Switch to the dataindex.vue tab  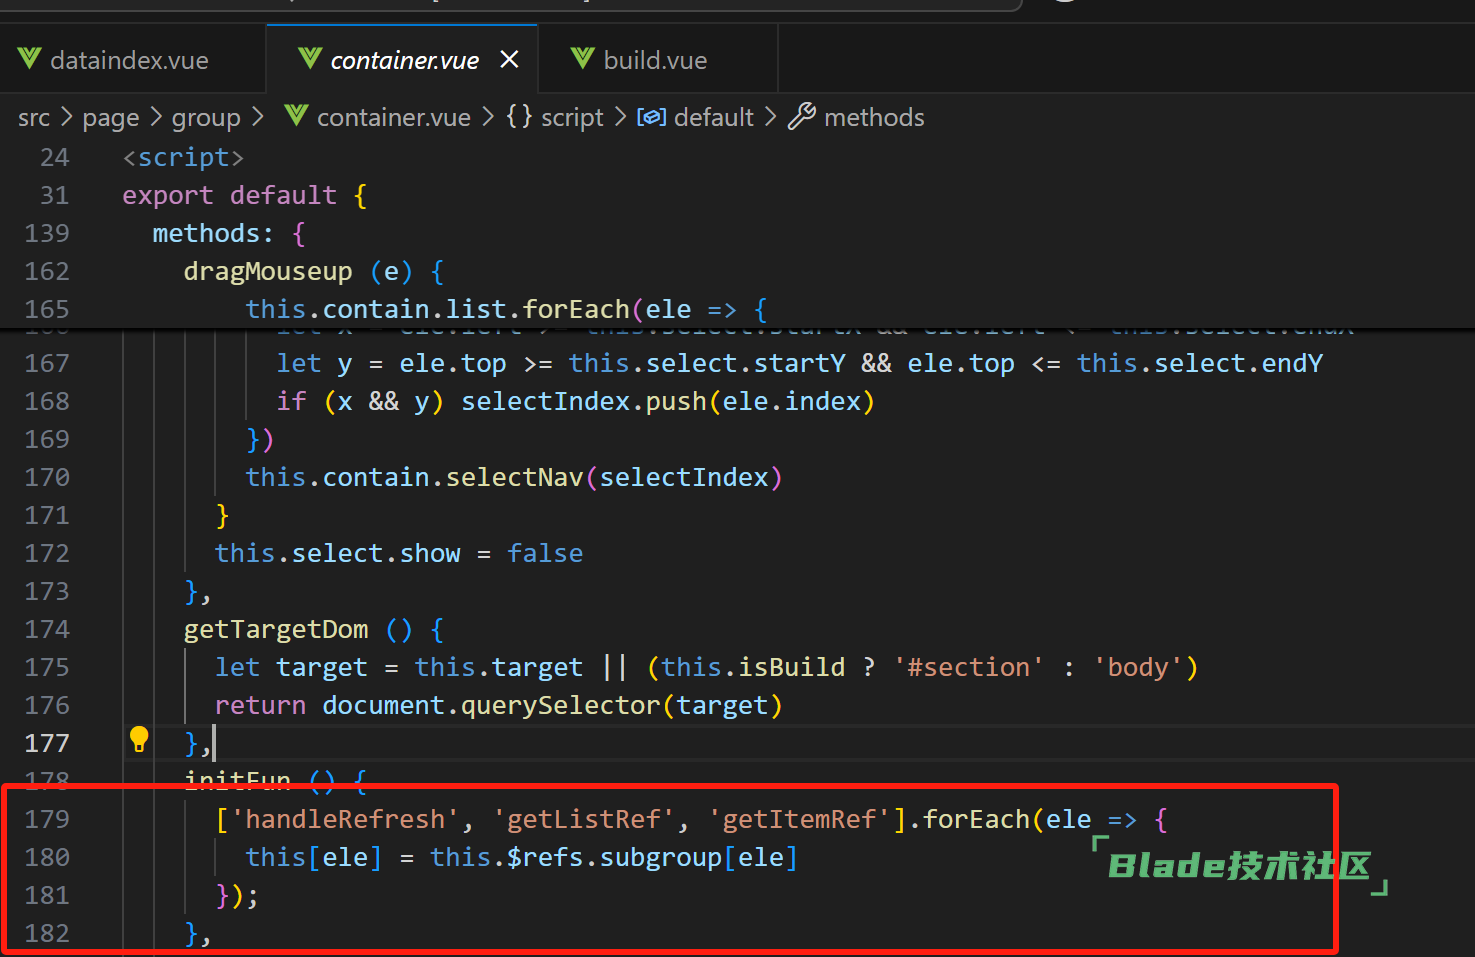(129, 61)
